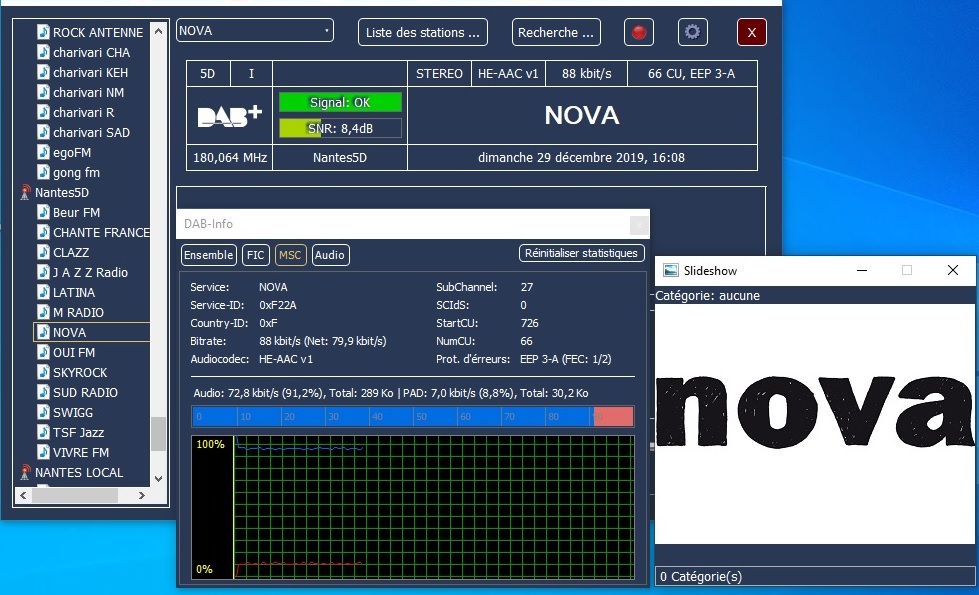Click charivari CHA station icon
Image resolution: width=979 pixels, height=595 pixels.
[x=43, y=52]
